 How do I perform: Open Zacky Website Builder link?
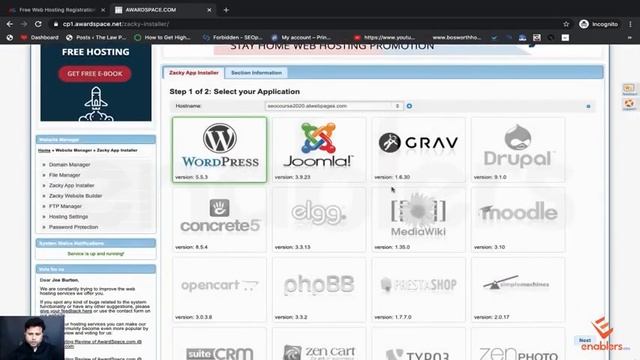[x=76, y=196]
